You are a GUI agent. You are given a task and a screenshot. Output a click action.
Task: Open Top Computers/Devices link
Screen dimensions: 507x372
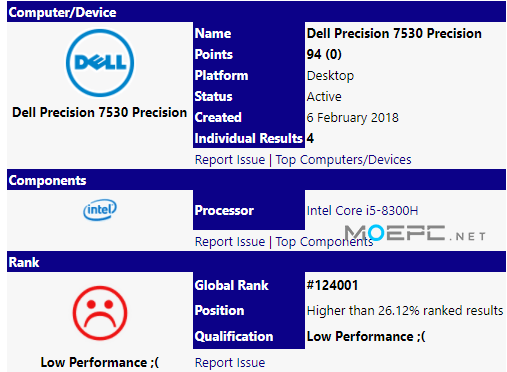tap(343, 160)
